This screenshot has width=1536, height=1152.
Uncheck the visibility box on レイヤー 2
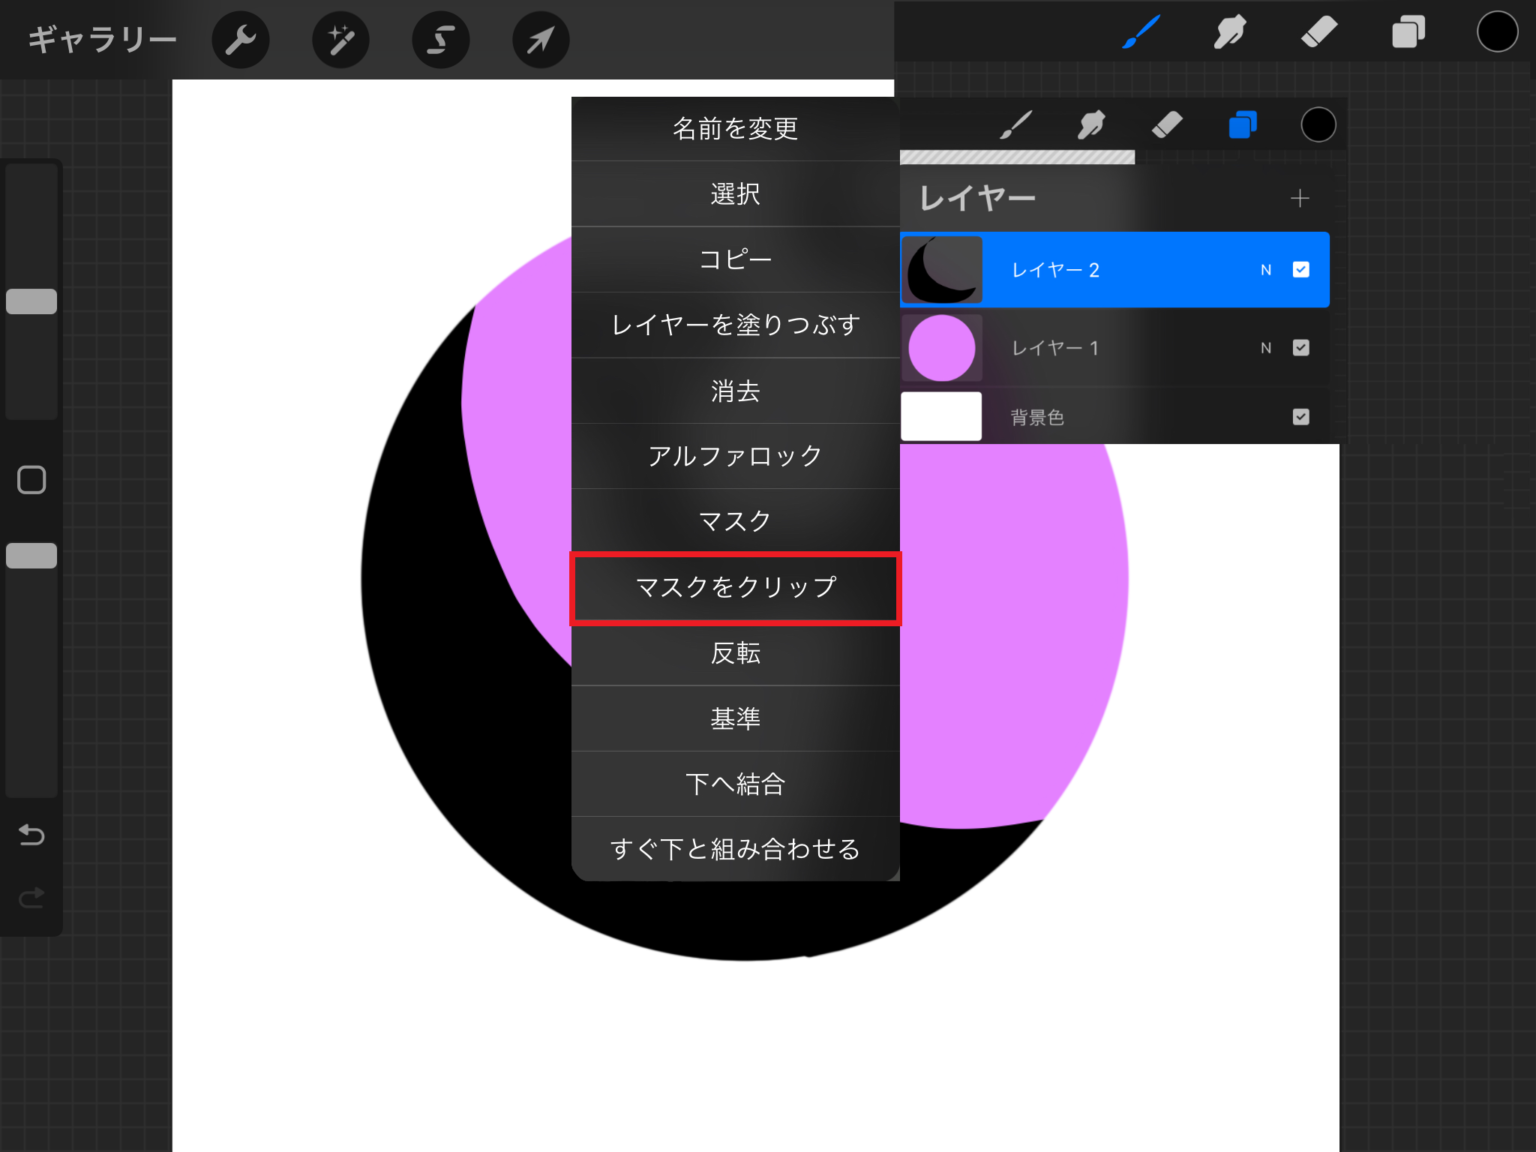point(1301,269)
